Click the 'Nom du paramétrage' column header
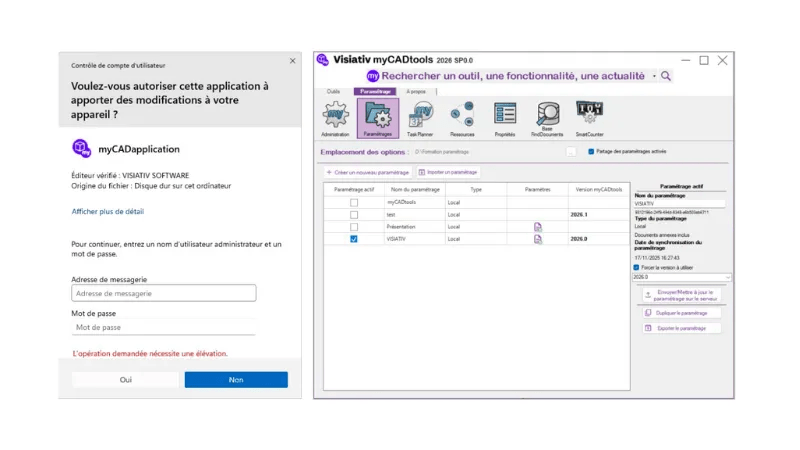 415,189
